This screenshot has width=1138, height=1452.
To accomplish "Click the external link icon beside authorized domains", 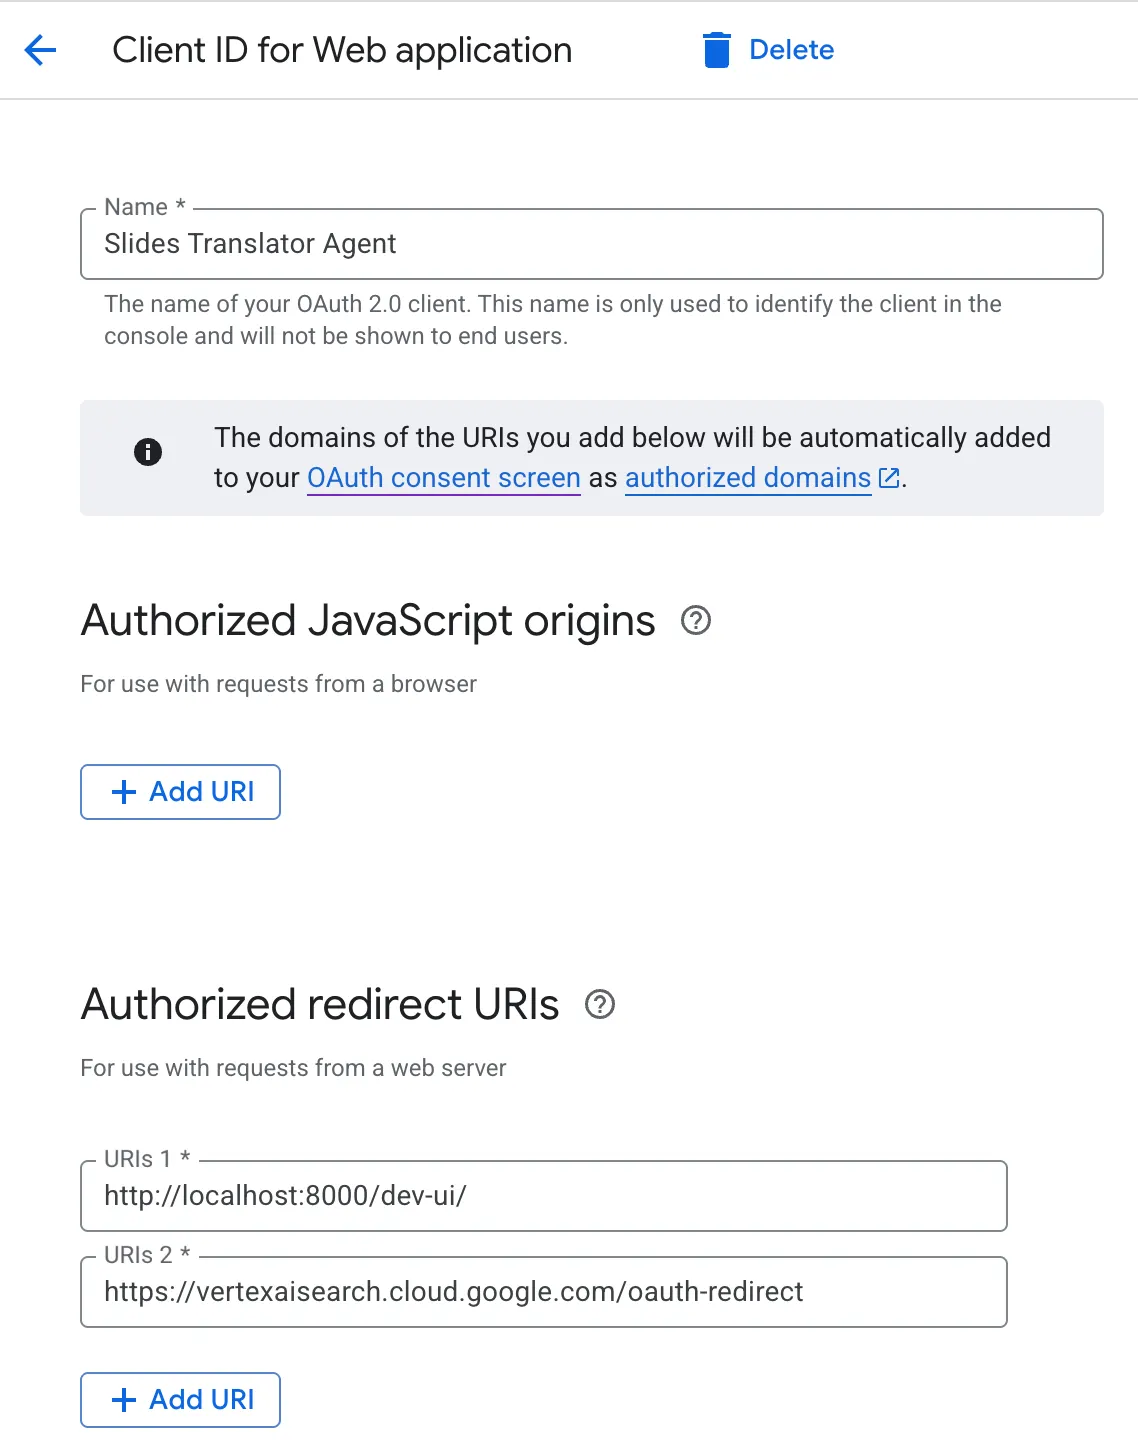I will (889, 478).
